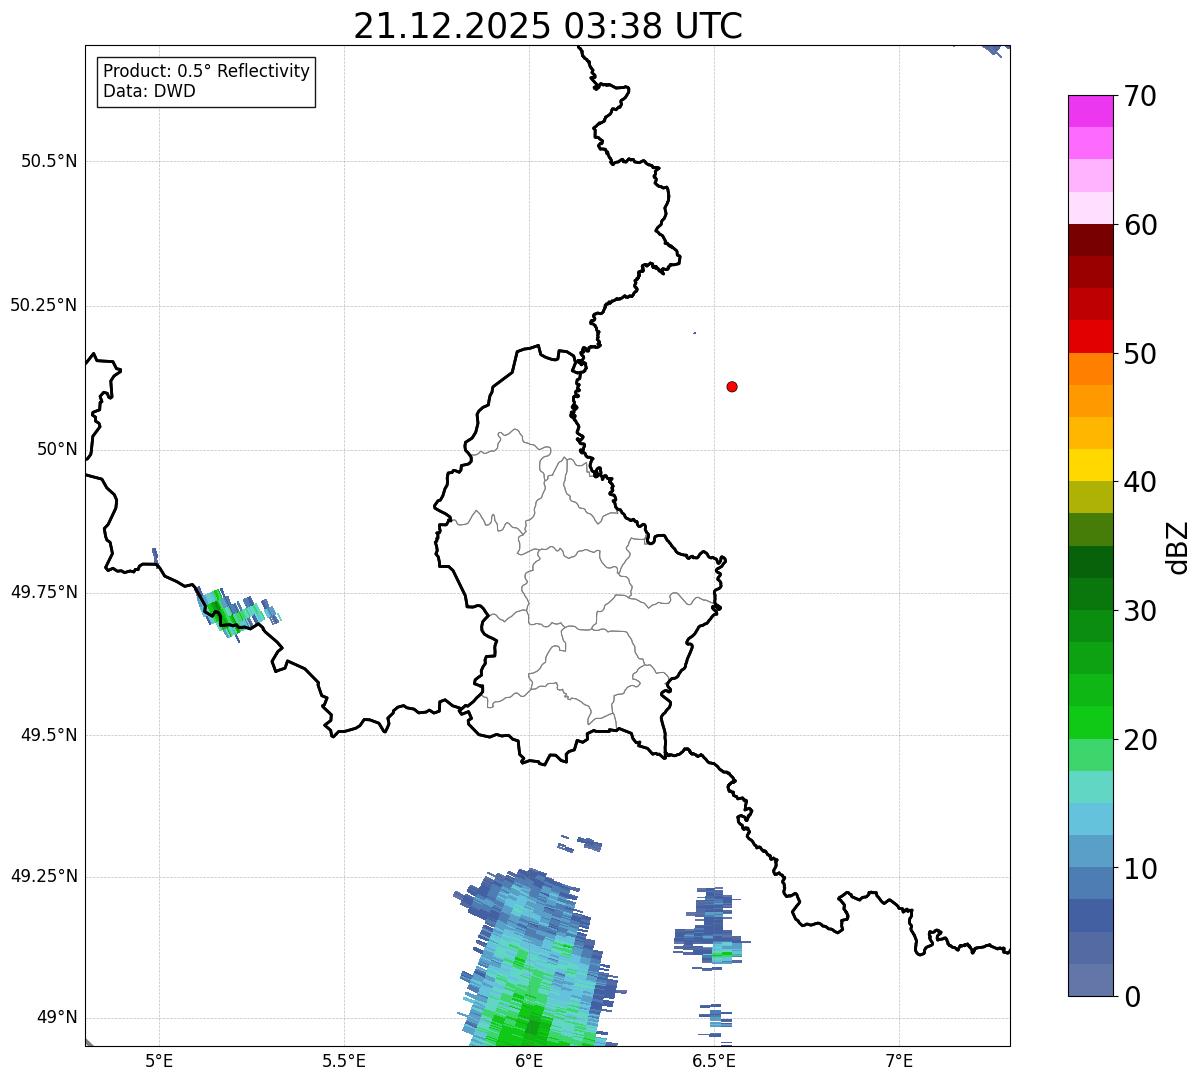
Task: Click the bottom slate-blue colorbar segment
Action: click(x=1090, y=980)
